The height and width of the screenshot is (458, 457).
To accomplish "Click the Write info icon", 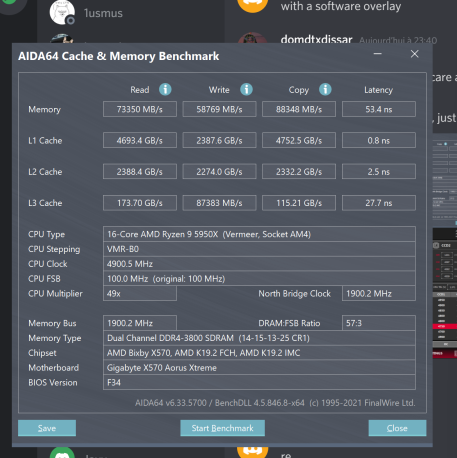I will pos(246,89).
